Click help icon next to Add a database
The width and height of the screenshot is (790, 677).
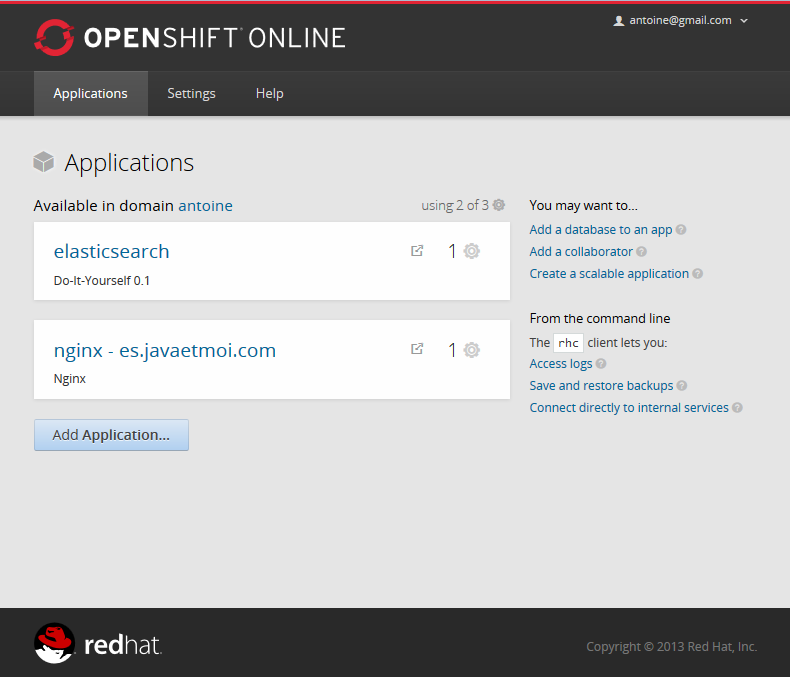(681, 230)
